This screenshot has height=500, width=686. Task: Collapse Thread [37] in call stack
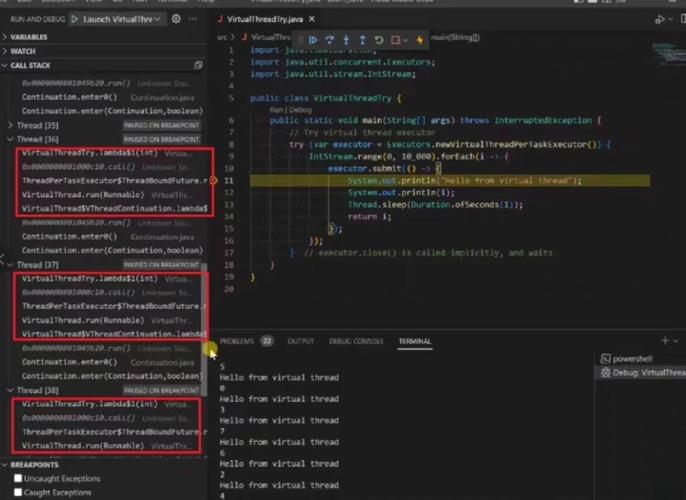point(10,265)
